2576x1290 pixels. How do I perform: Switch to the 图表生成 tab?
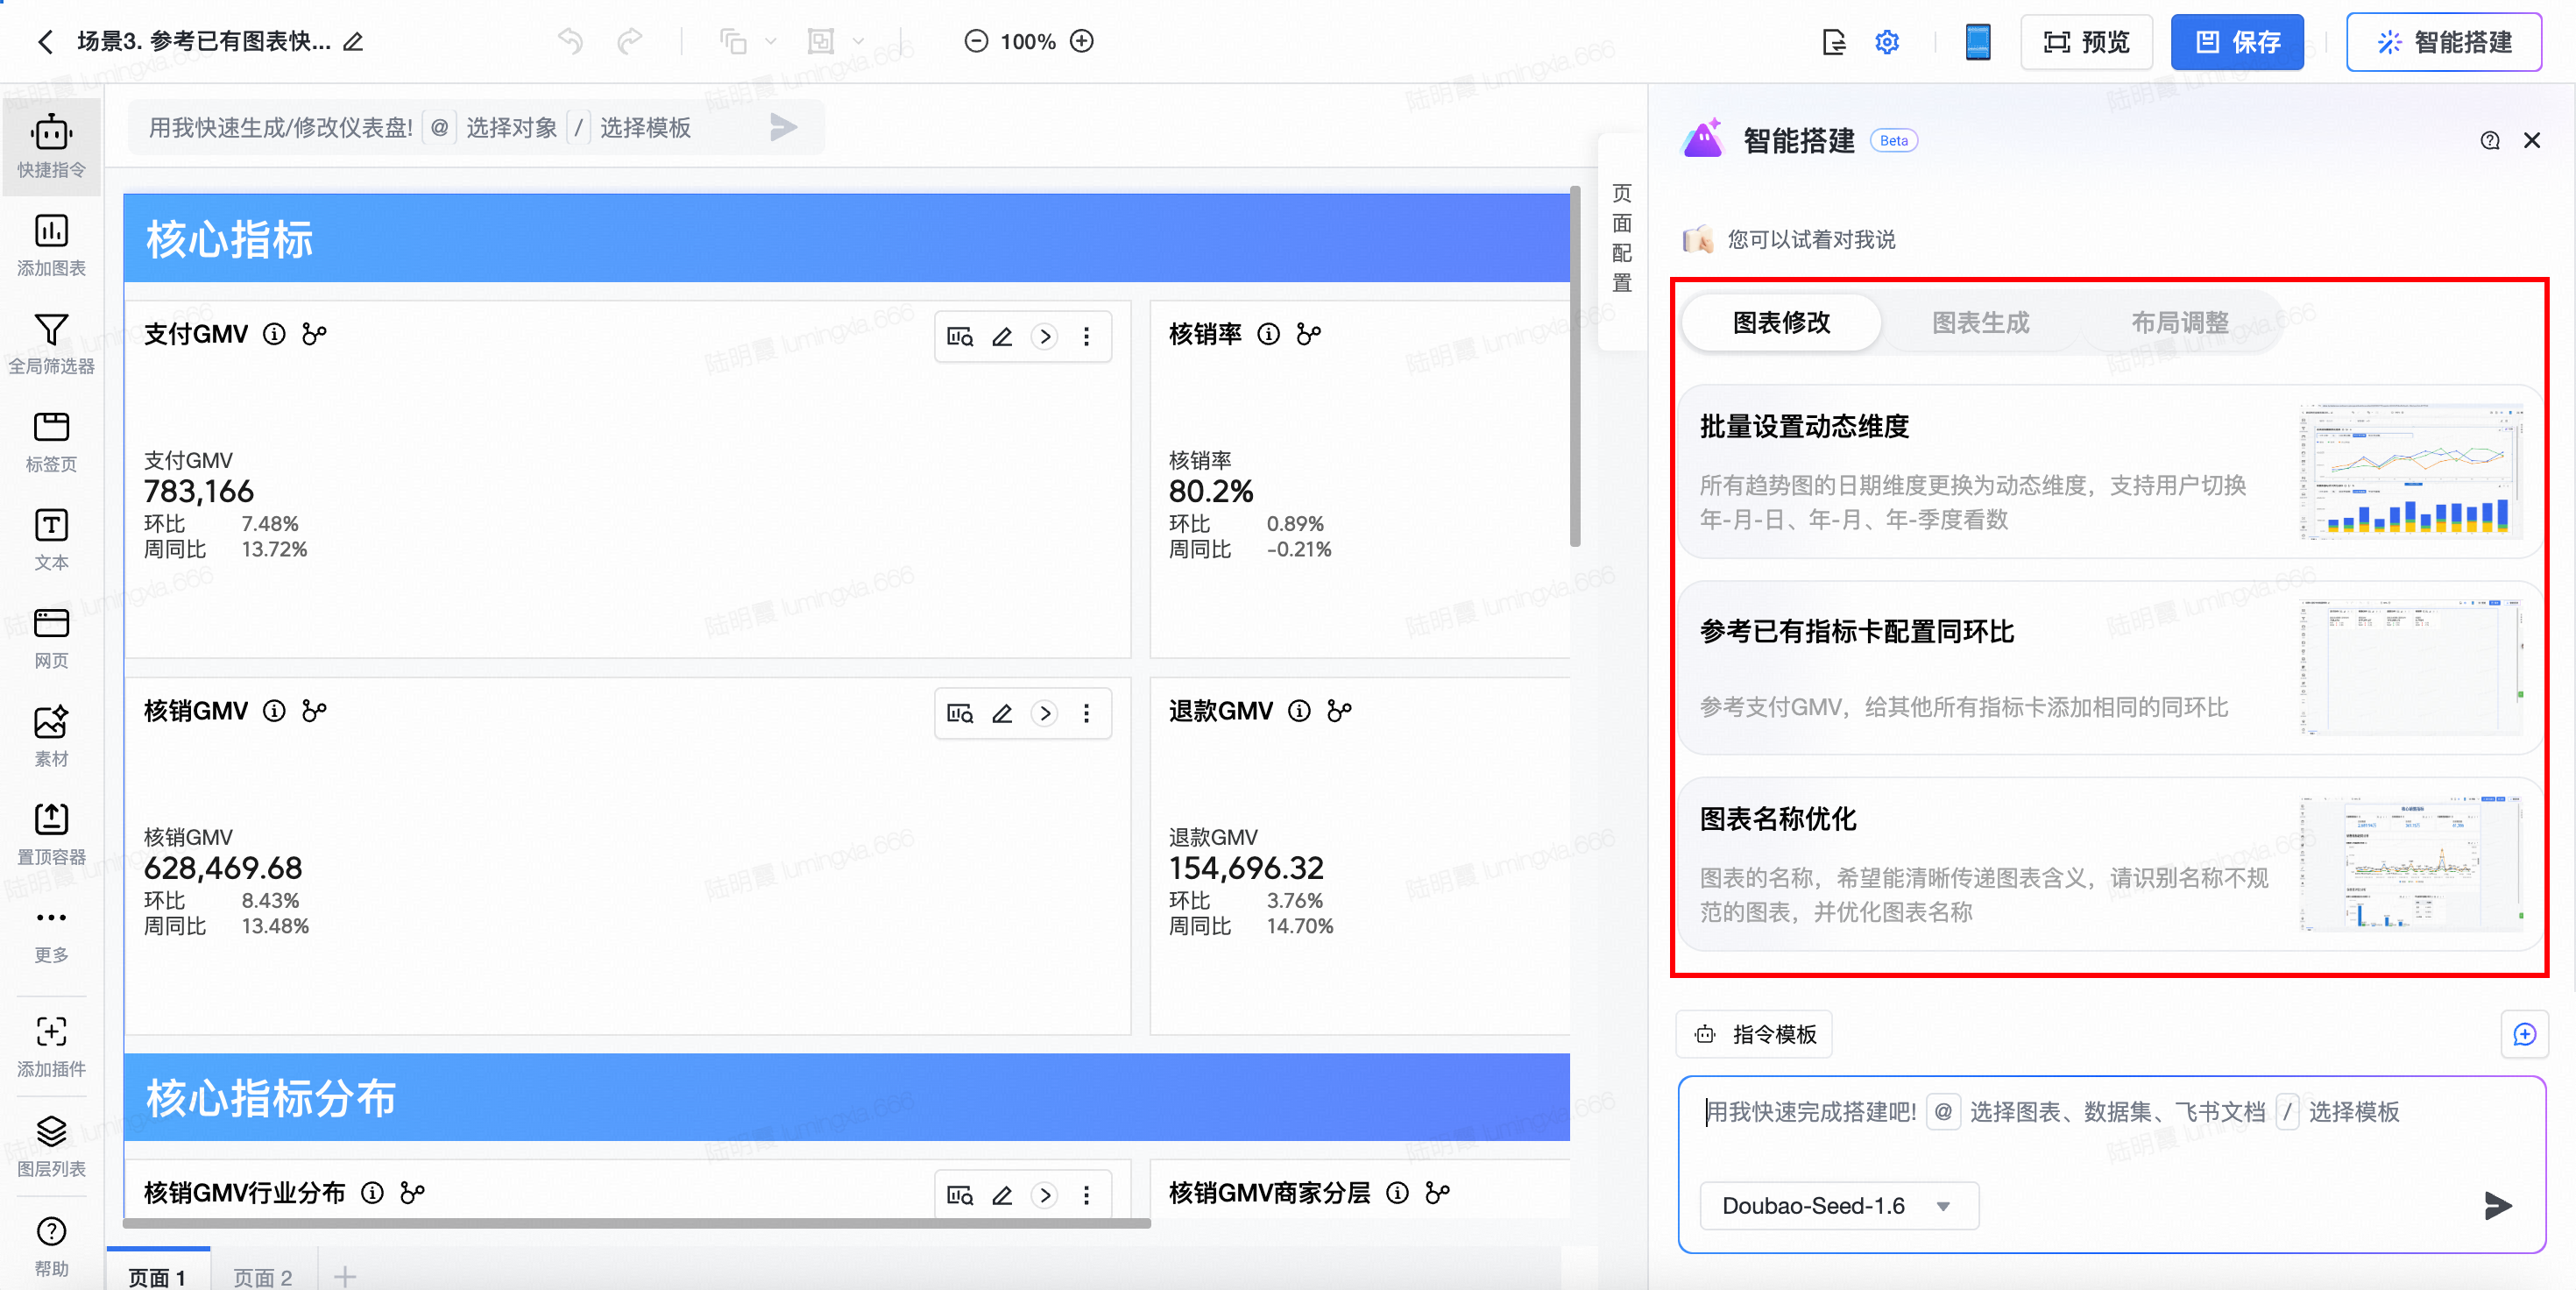click(x=1980, y=323)
